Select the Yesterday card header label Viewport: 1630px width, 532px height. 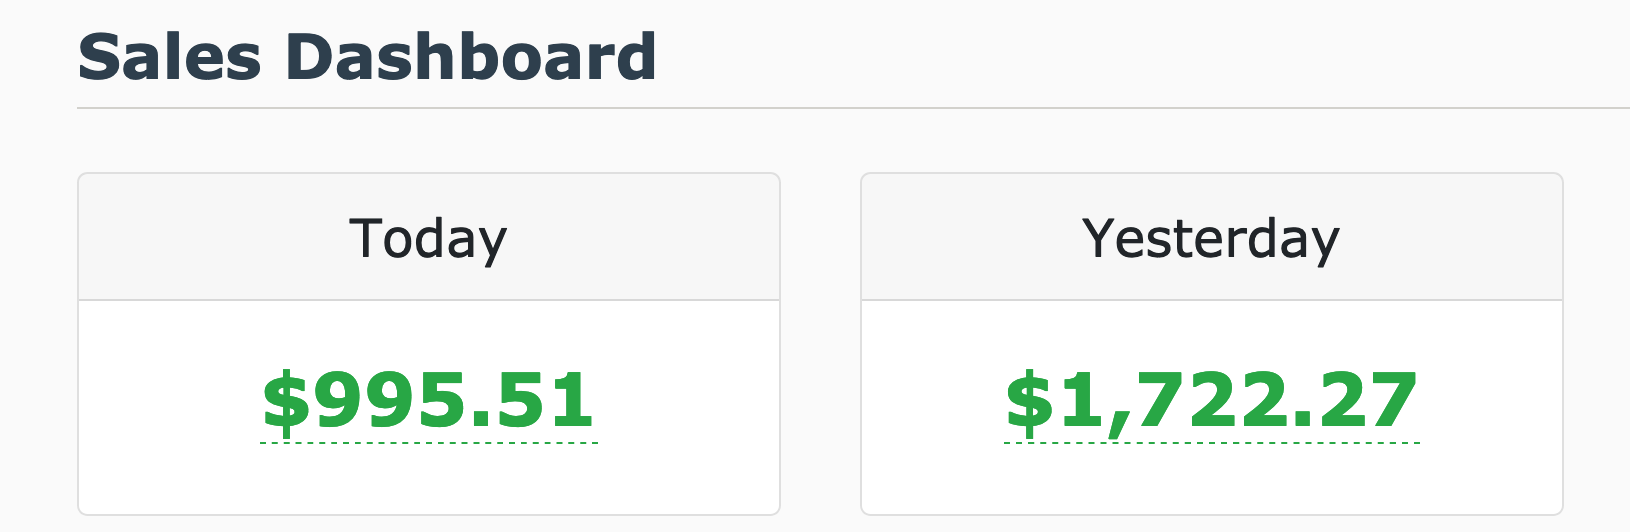pos(1211,239)
